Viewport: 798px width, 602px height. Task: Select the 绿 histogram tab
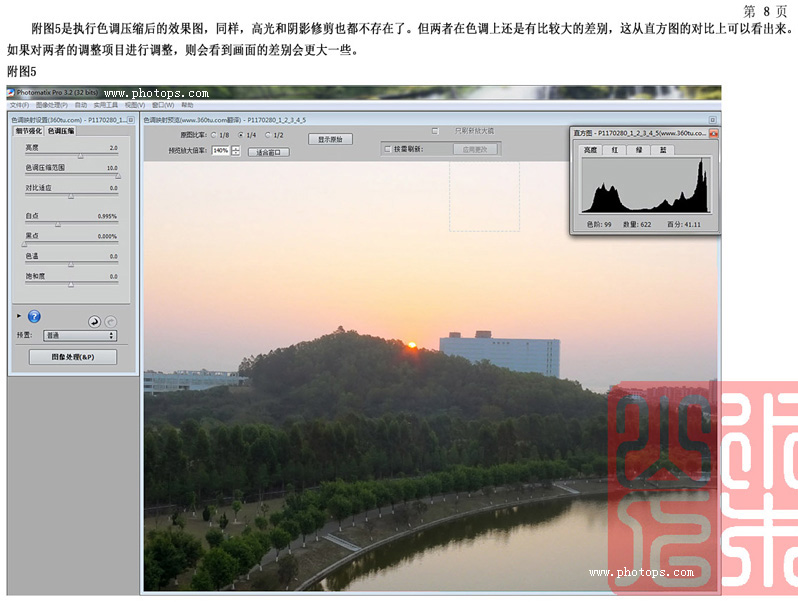(639, 150)
